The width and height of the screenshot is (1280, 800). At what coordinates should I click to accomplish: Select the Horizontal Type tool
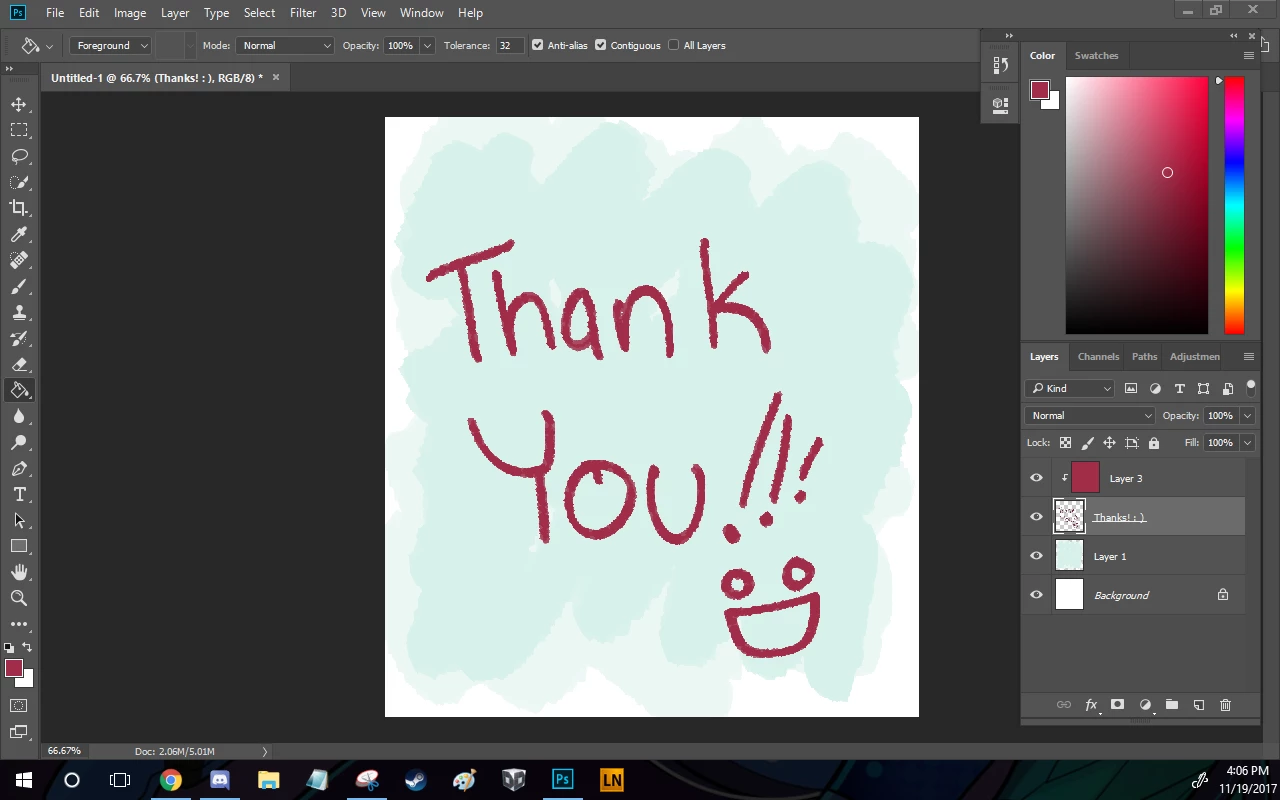click(x=19, y=494)
